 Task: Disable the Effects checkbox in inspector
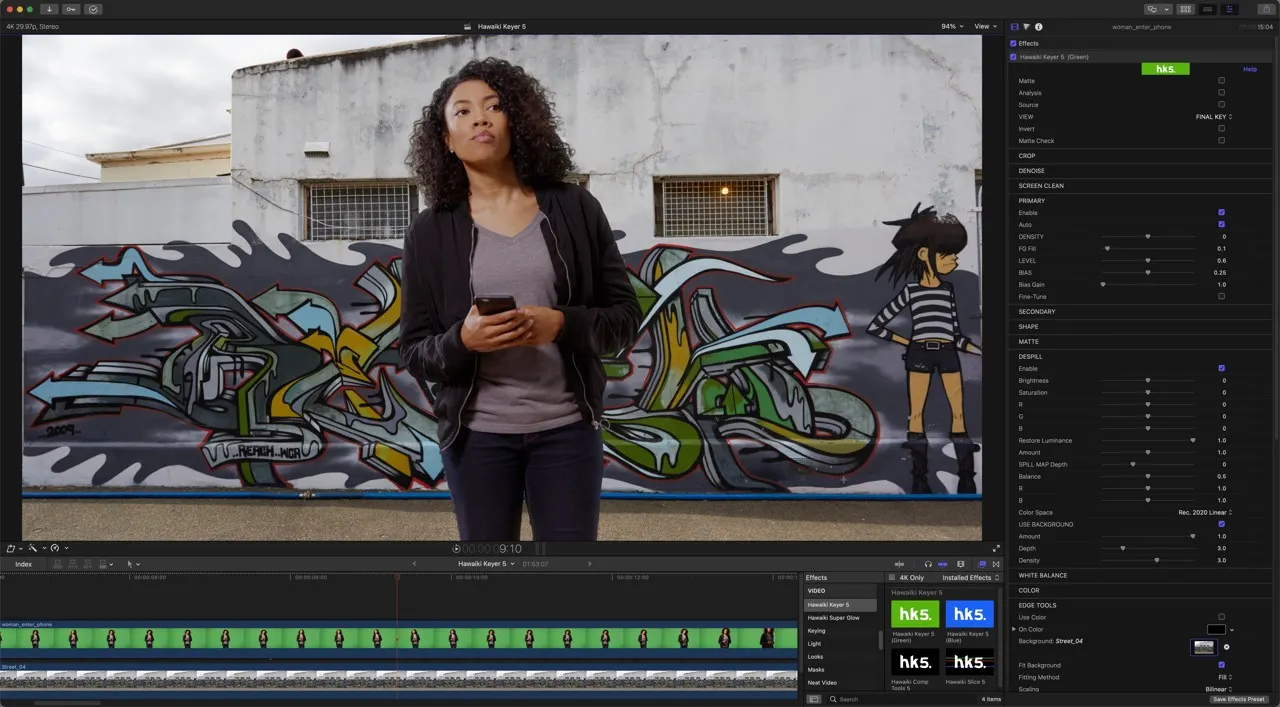click(1014, 44)
